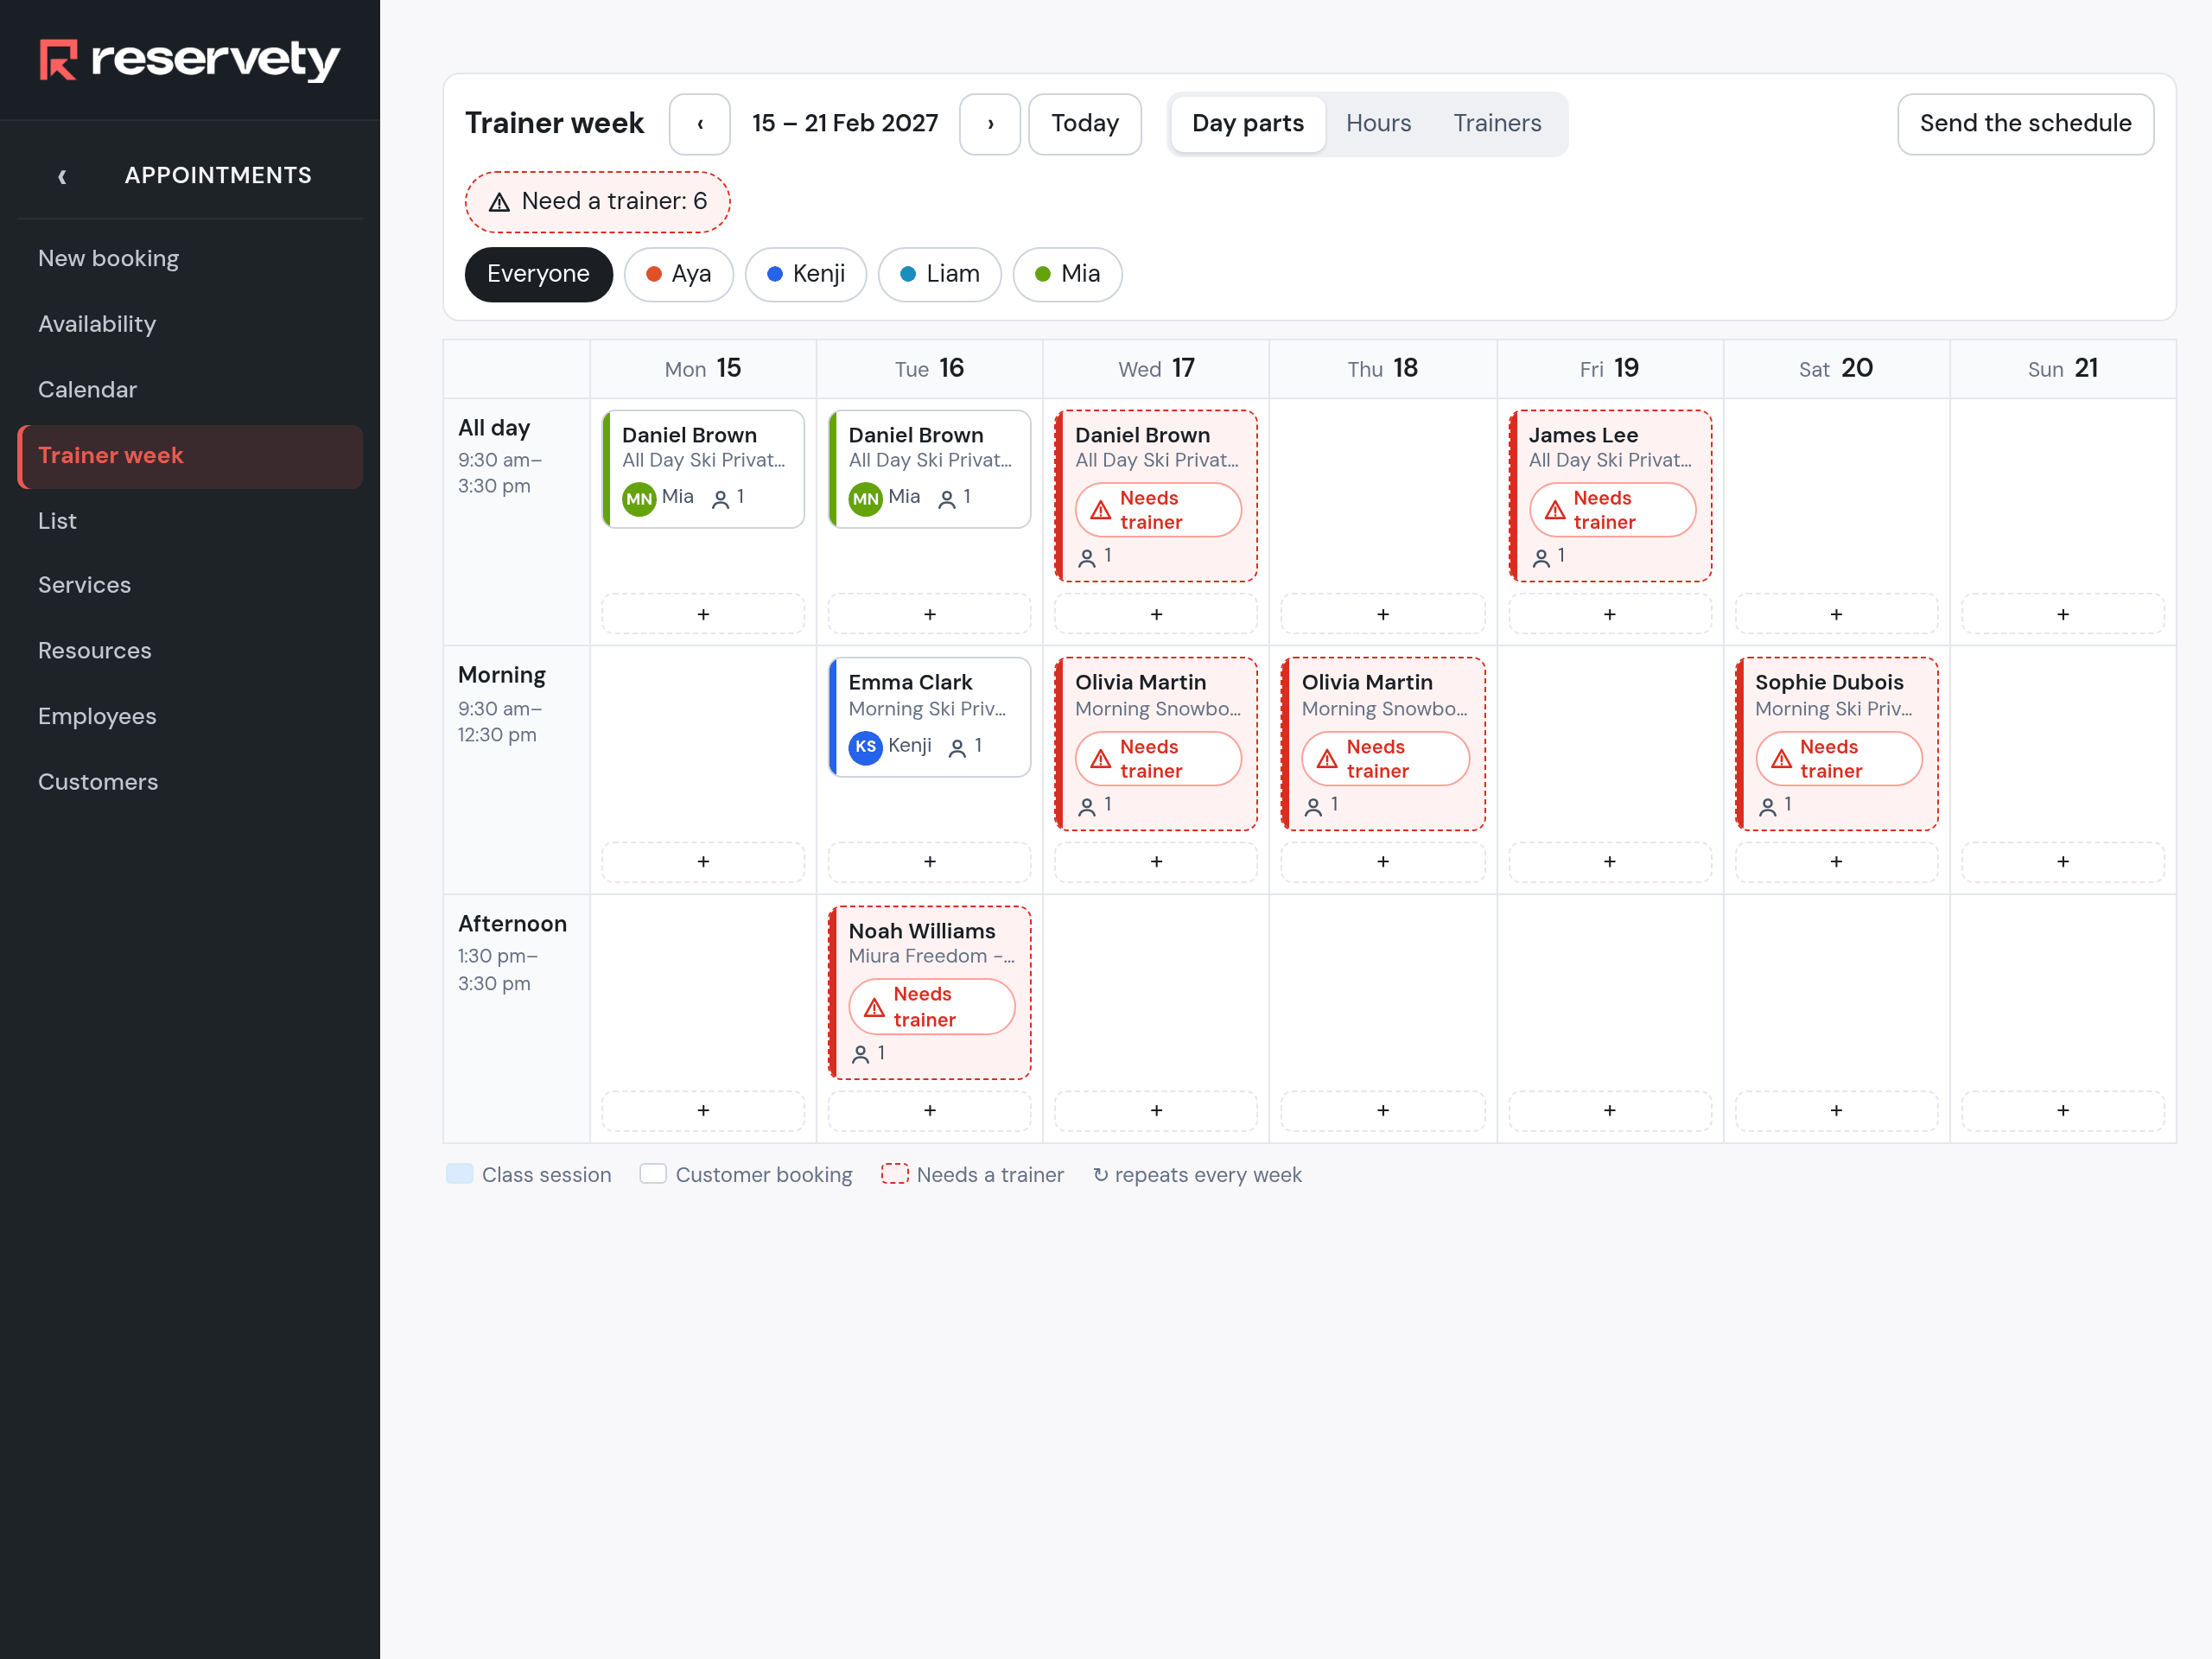Open Emma Clark Morning Ski booking card
This screenshot has height=1659, width=2212.
coord(930,717)
